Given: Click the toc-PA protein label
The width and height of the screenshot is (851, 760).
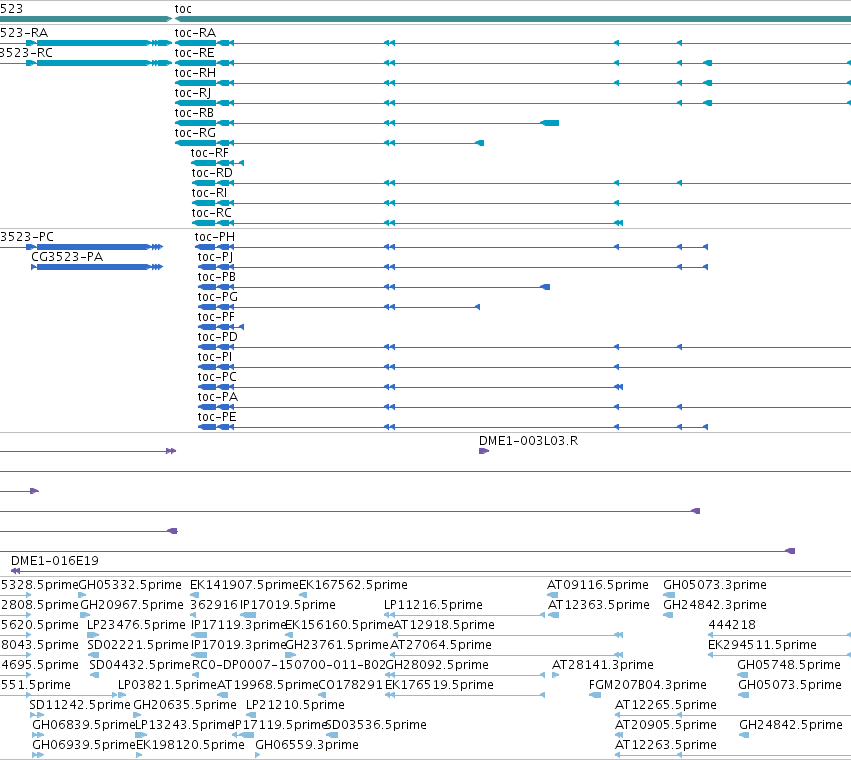Looking at the screenshot, I should [218, 397].
